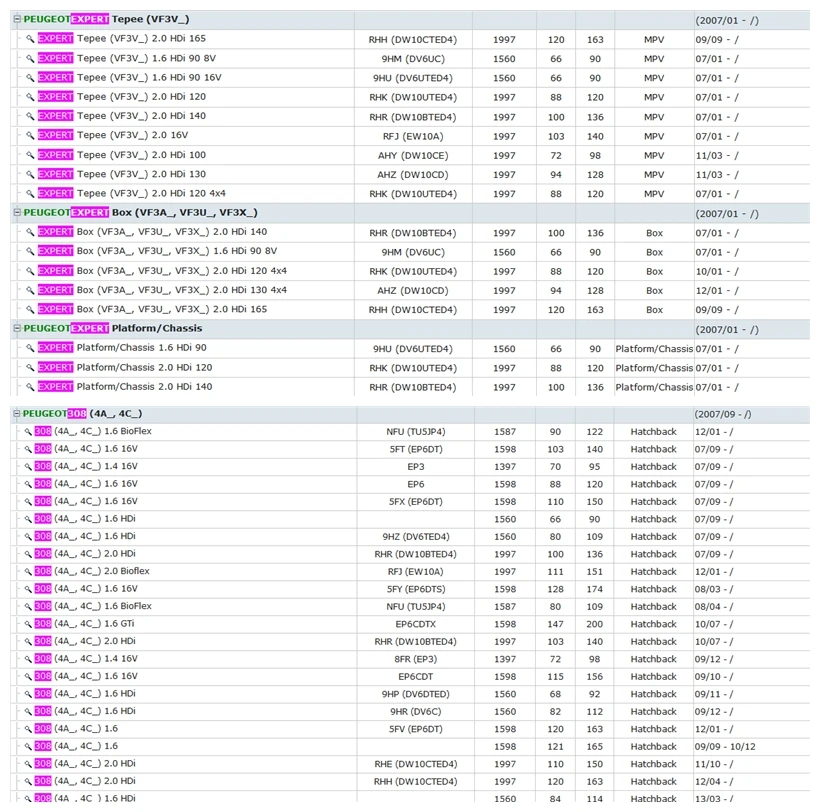820x812 pixels.
Task: Click the 200 horsepower cell in GTi row
Action: [x=595, y=624]
